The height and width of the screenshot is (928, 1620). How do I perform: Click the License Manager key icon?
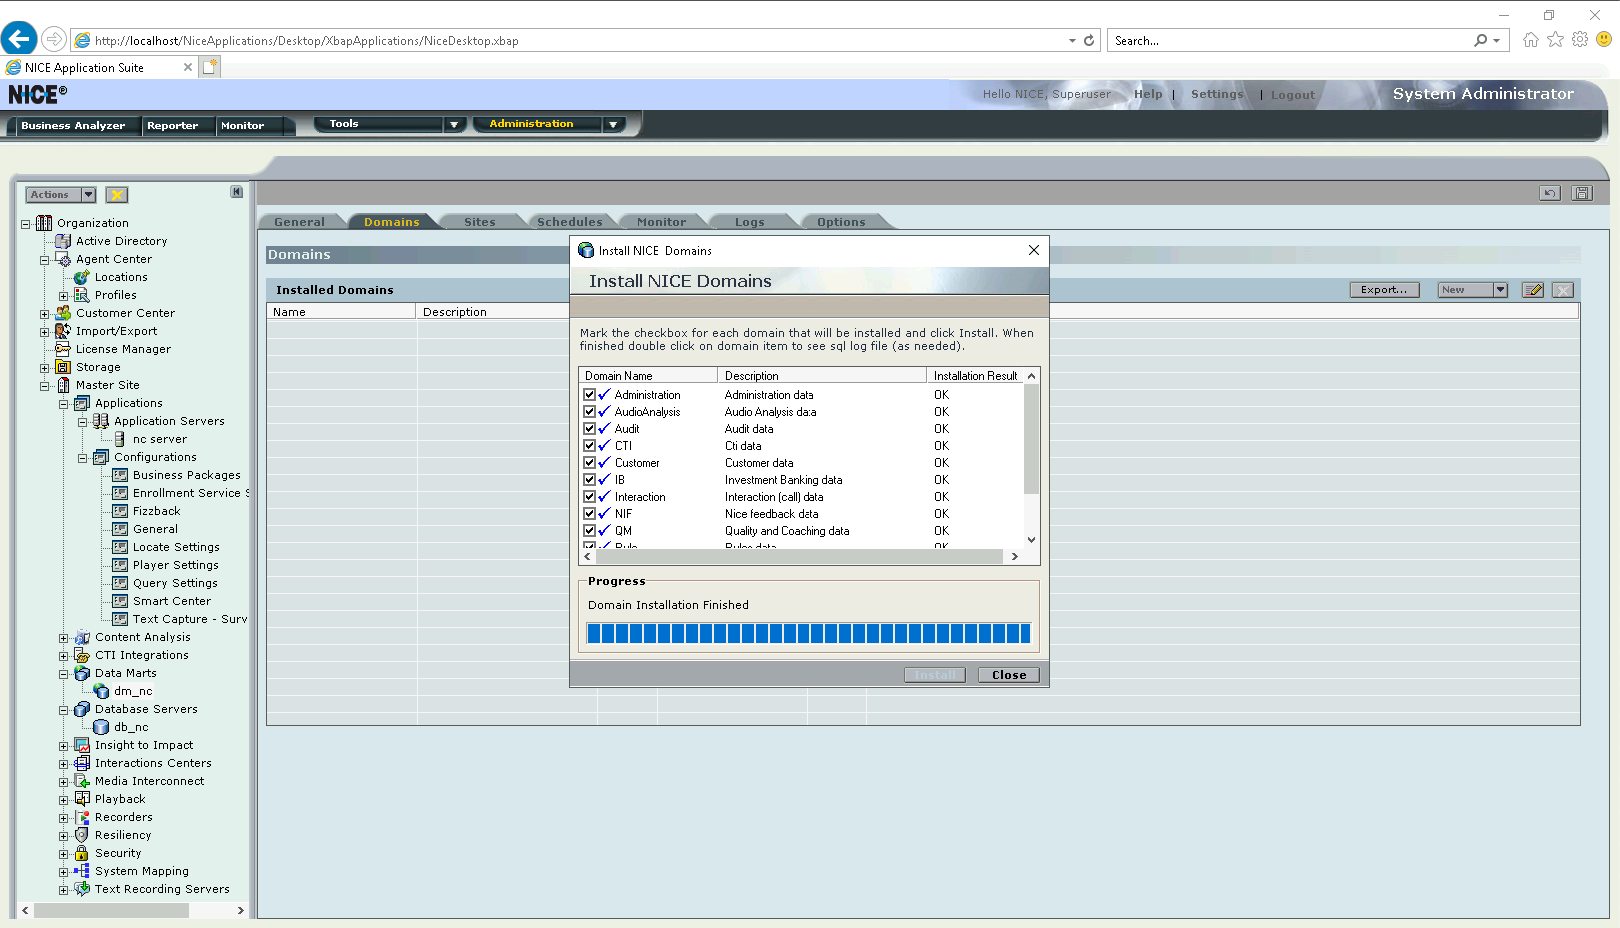(63, 349)
